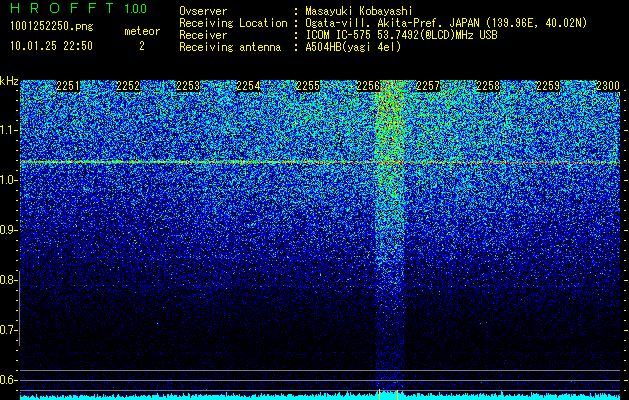Click the Receiving Location label
This screenshot has width=629, height=400.
point(233,23)
